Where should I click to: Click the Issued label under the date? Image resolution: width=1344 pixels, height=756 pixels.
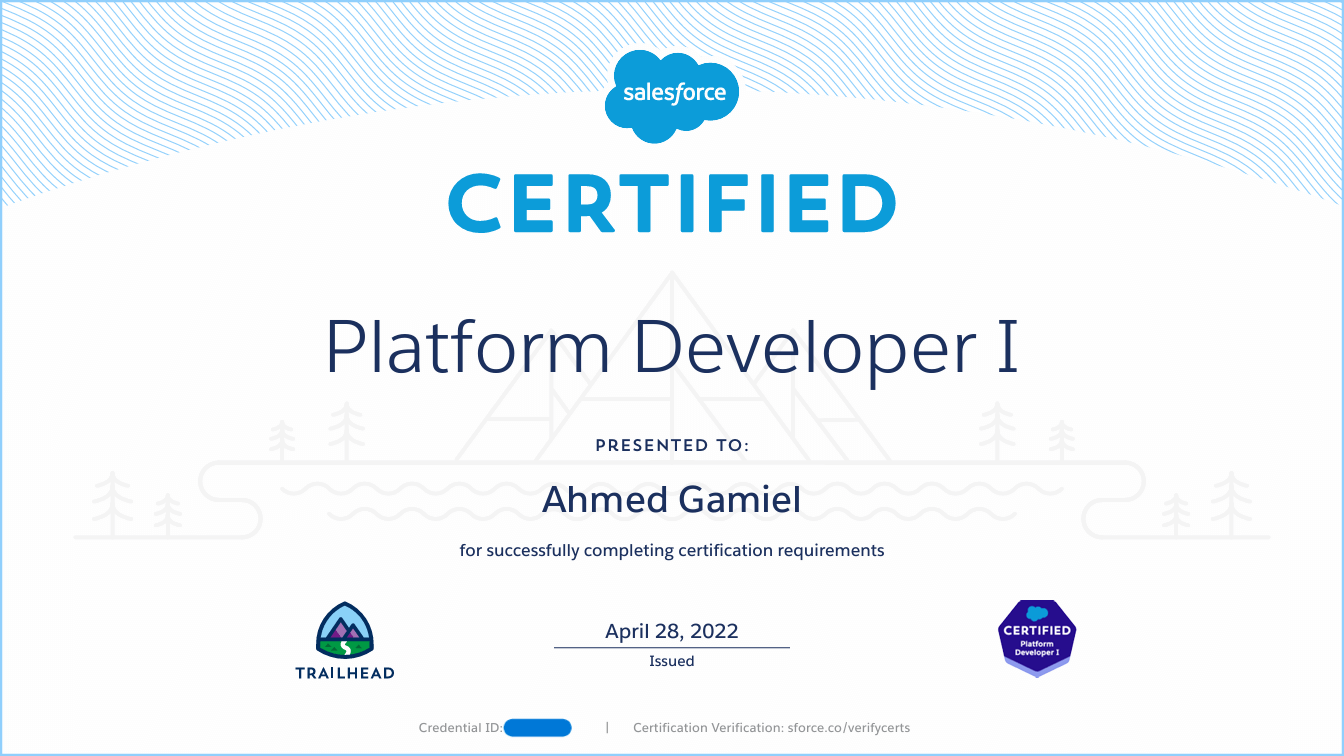(672, 661)
